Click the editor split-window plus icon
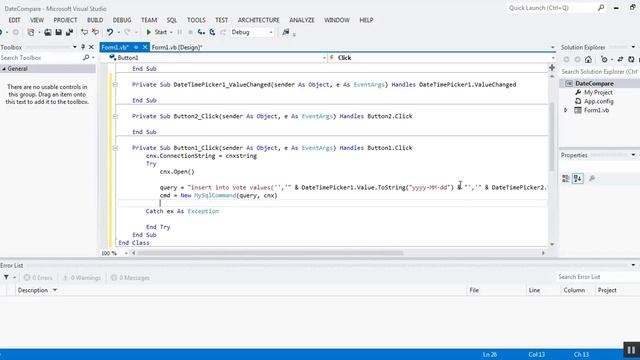640x360 pixels. pos(552,68)
